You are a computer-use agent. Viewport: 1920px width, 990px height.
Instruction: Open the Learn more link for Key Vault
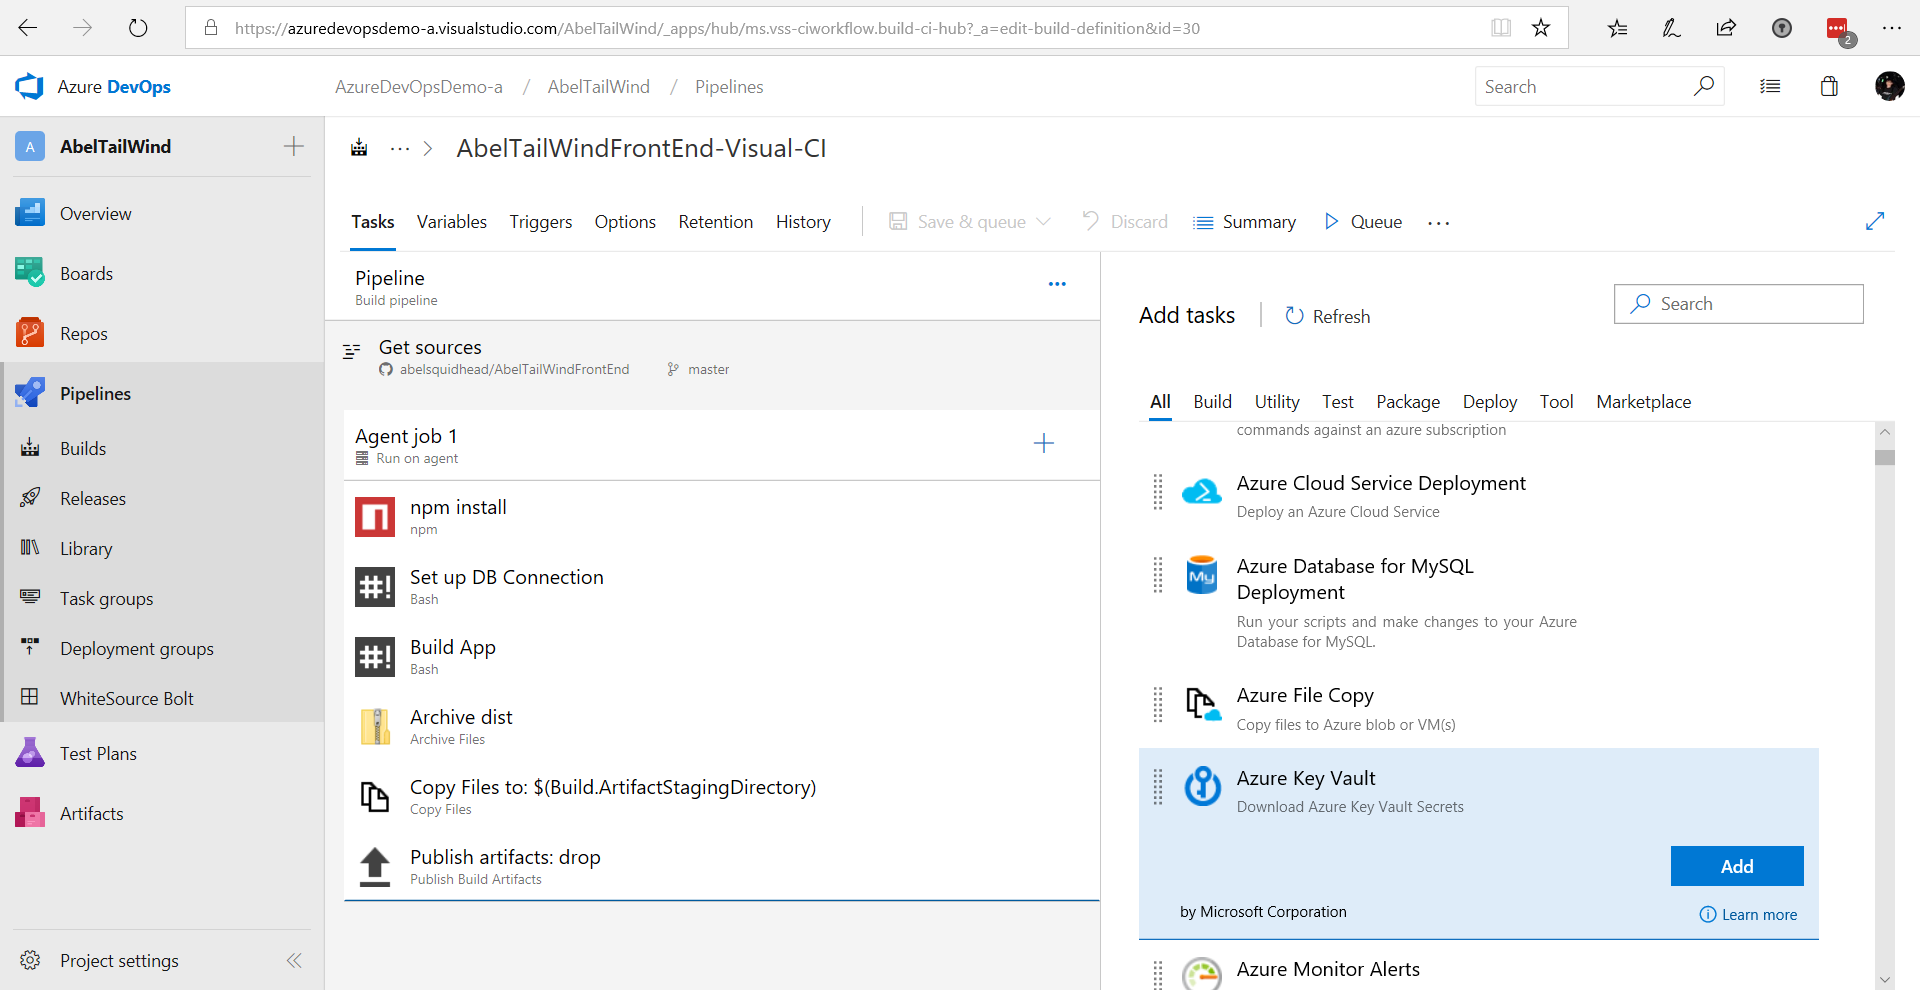click(1748, 914)
